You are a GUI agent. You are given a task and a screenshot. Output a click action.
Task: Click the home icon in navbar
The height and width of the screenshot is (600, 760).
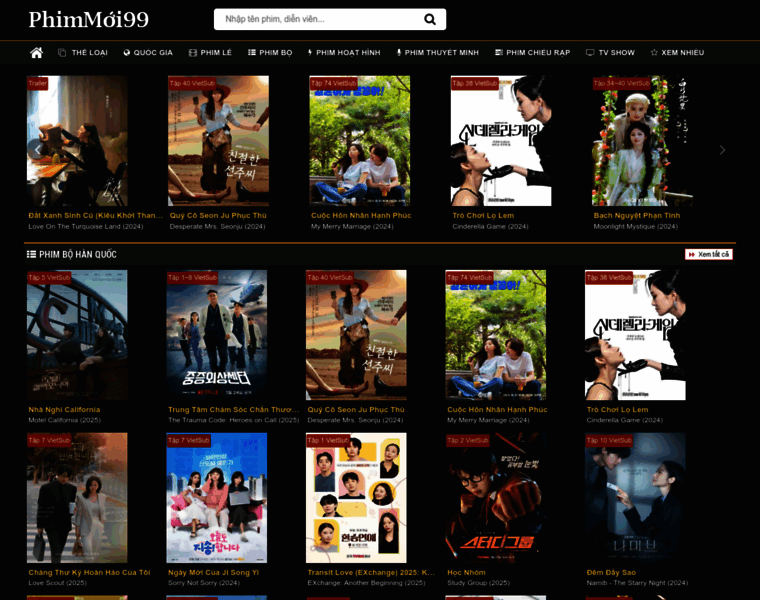pos(36,52)
